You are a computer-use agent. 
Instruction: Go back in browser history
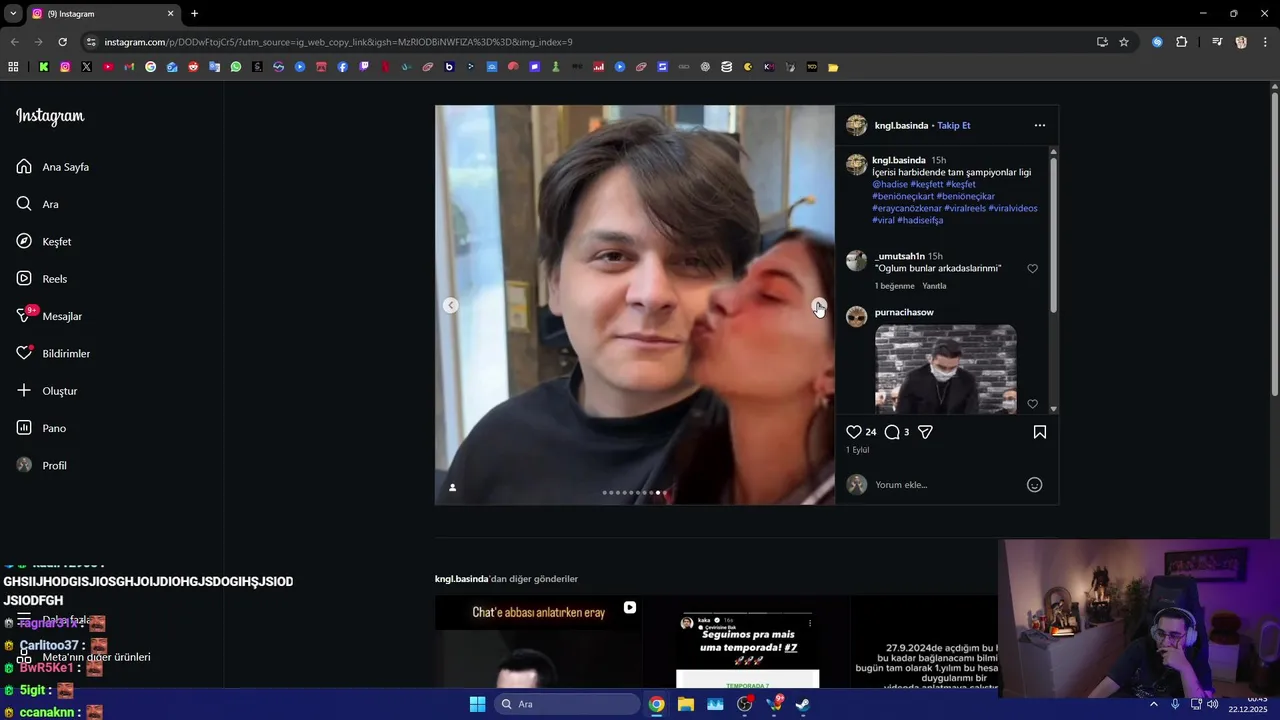pos(14,42)
